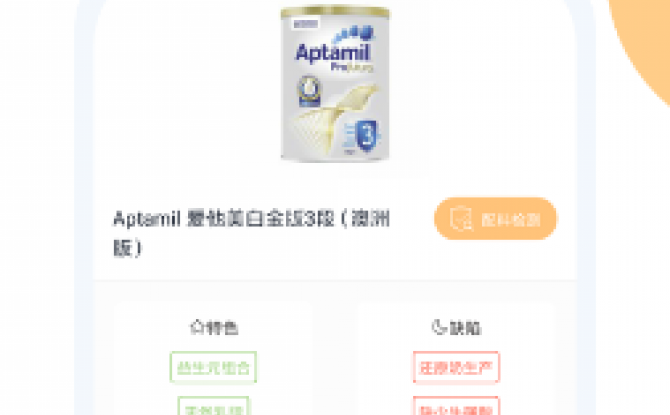Screen dimensions: 670x415
Task: Click the 特色 heading text
Action: 222,328
